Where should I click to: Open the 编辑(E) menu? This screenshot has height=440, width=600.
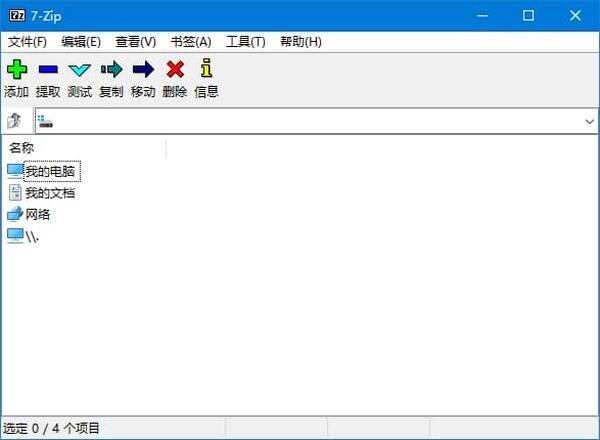81,41
